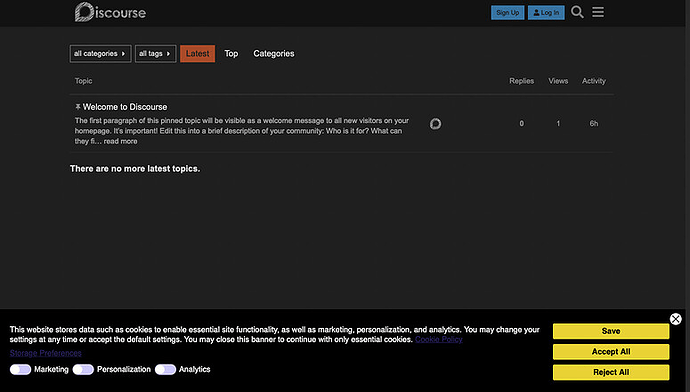Click the Discourse logo

110,12
